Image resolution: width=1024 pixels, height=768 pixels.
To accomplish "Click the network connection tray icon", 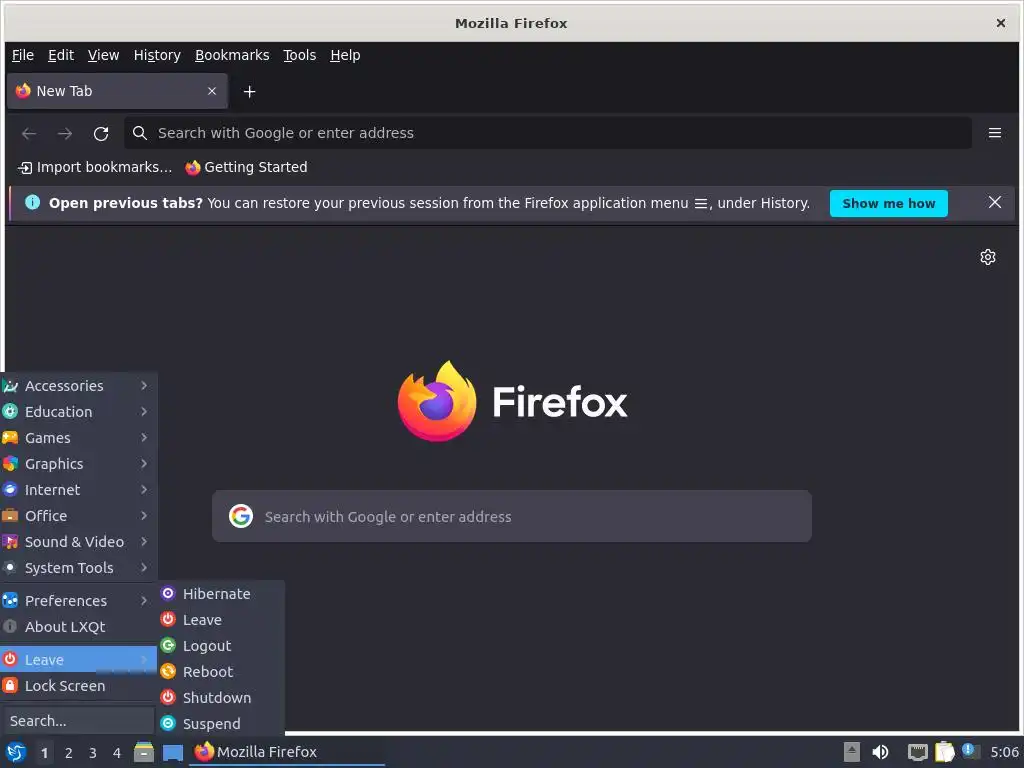I will (x=918, y=752).
